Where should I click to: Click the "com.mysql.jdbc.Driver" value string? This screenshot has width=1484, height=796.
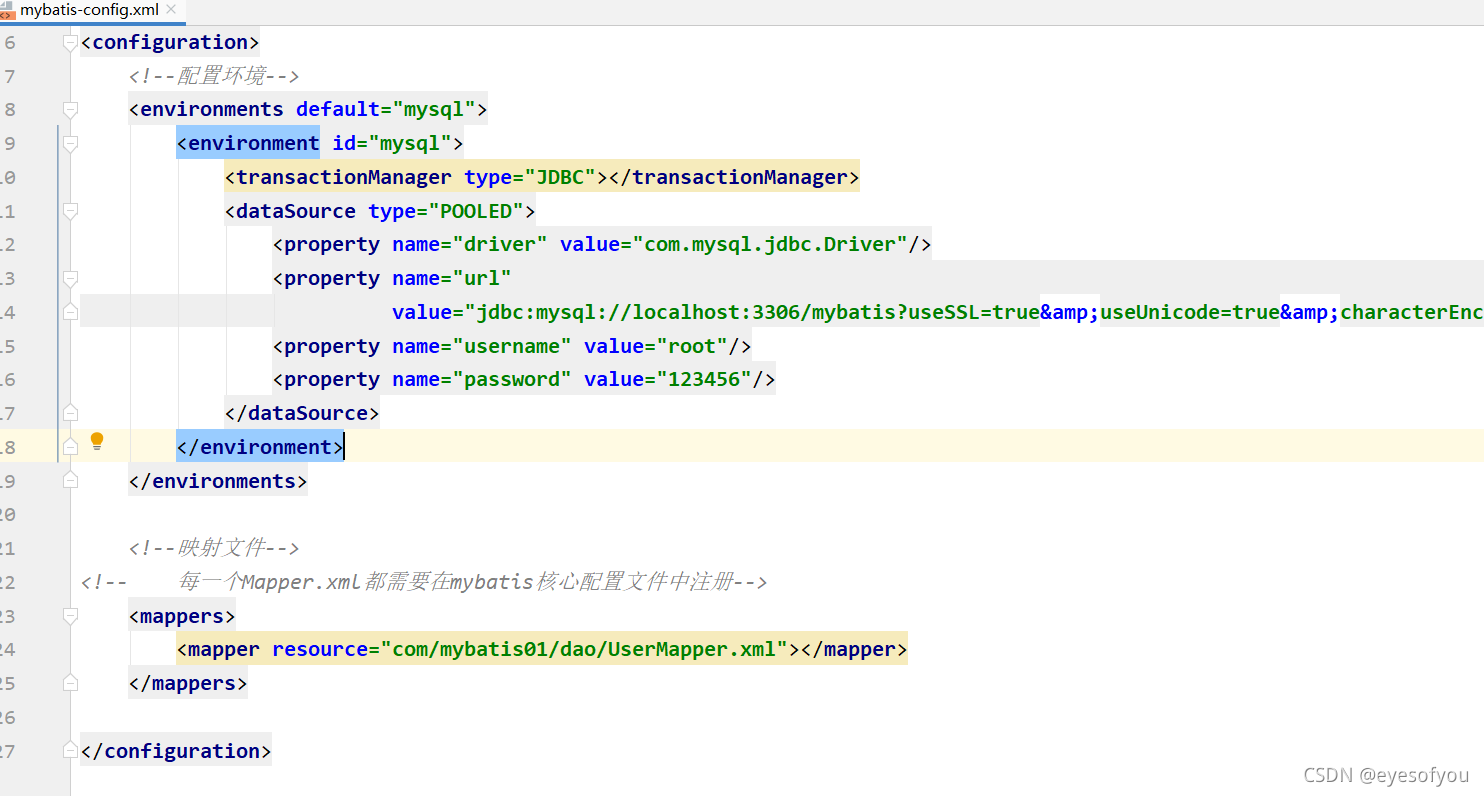click(770, 244)
